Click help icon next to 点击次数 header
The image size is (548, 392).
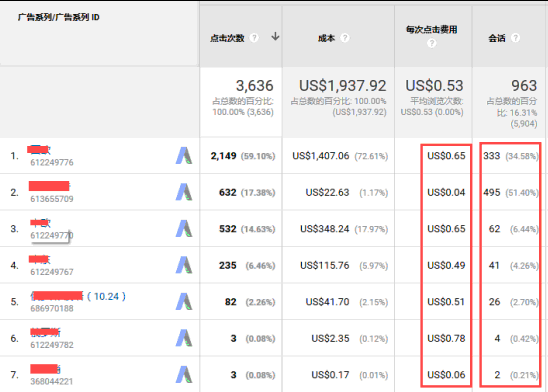(x=254, y=38)
